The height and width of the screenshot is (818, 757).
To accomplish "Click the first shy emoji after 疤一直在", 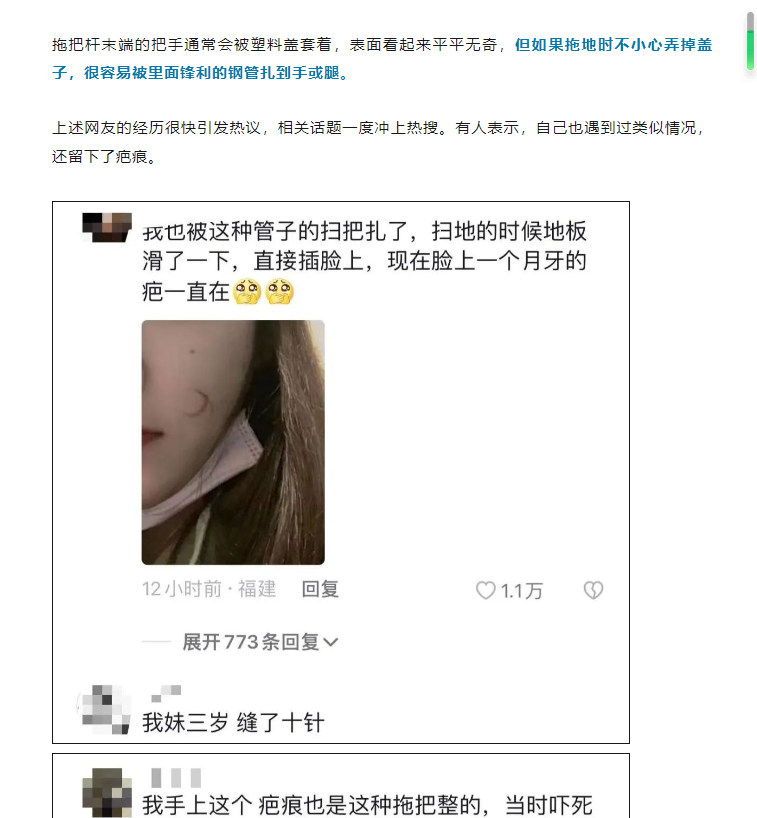I will (247, 292).
